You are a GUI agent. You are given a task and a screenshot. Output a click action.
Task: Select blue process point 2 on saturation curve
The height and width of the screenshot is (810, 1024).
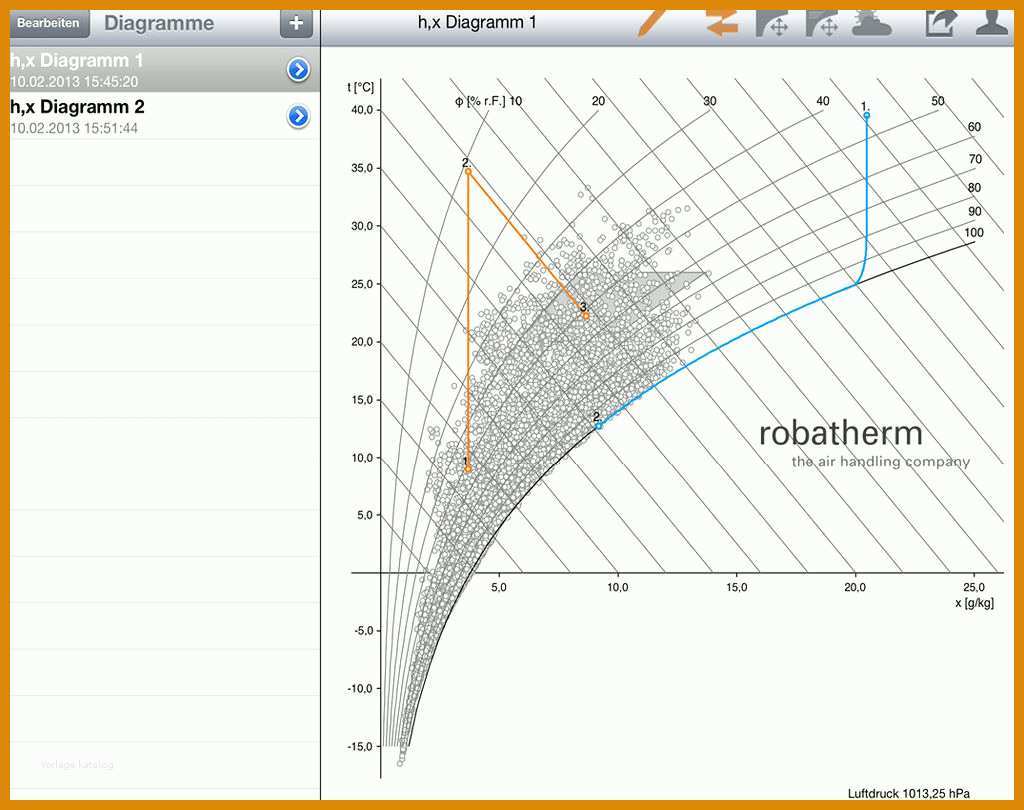[x=598, y=426]
